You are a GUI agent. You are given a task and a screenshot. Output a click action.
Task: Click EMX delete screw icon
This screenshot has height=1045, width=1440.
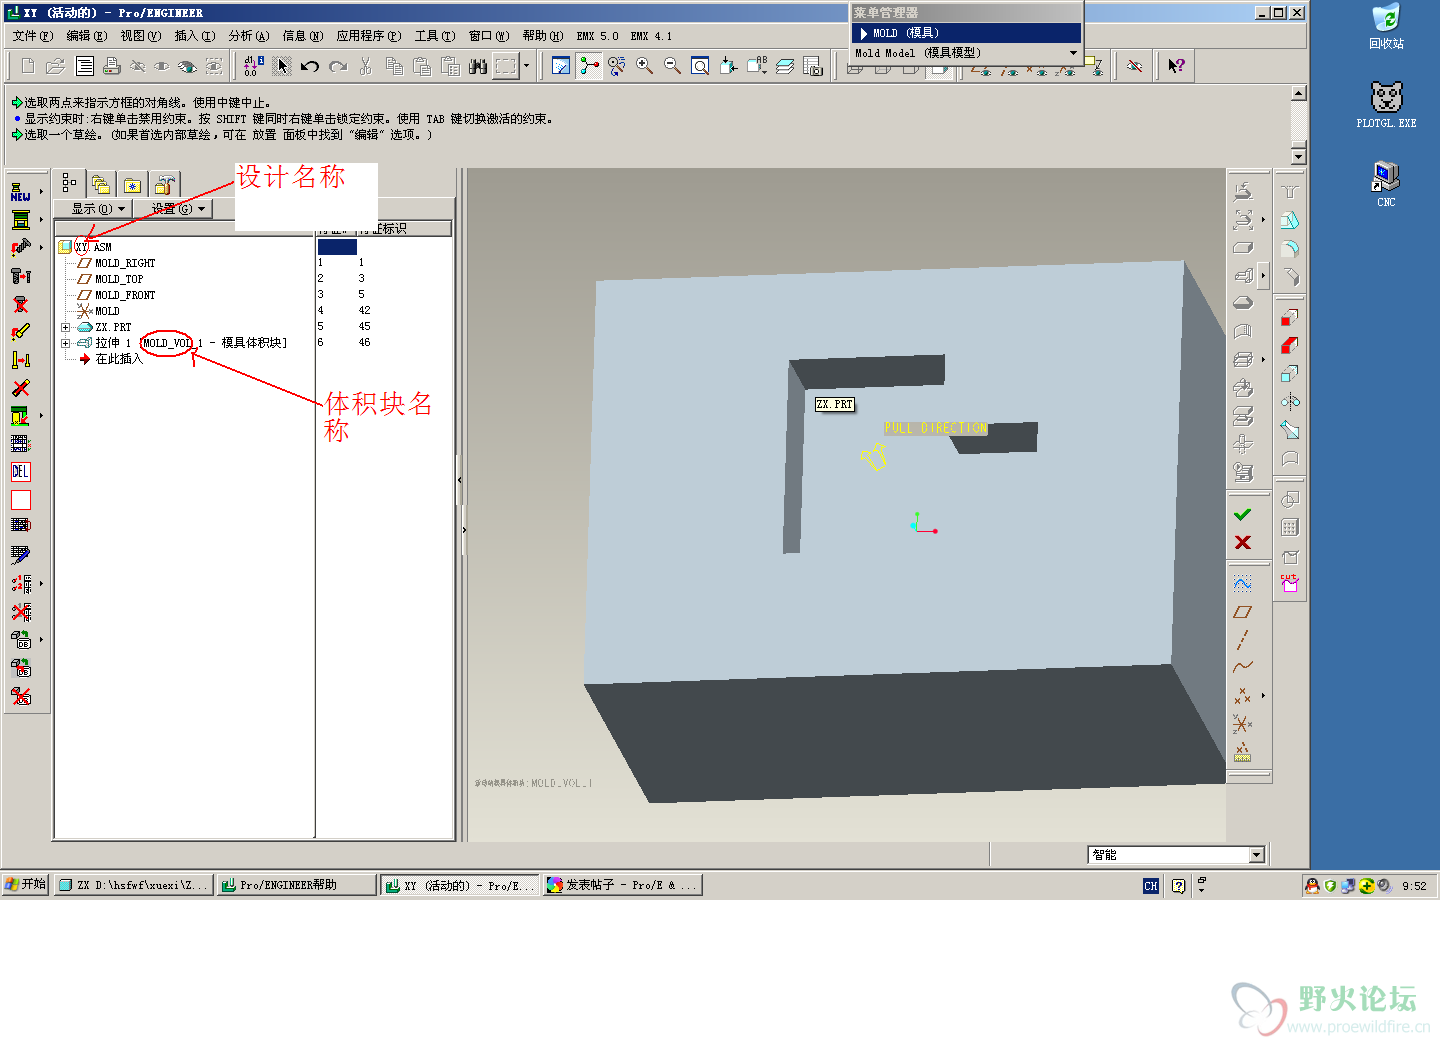point(20,304)
